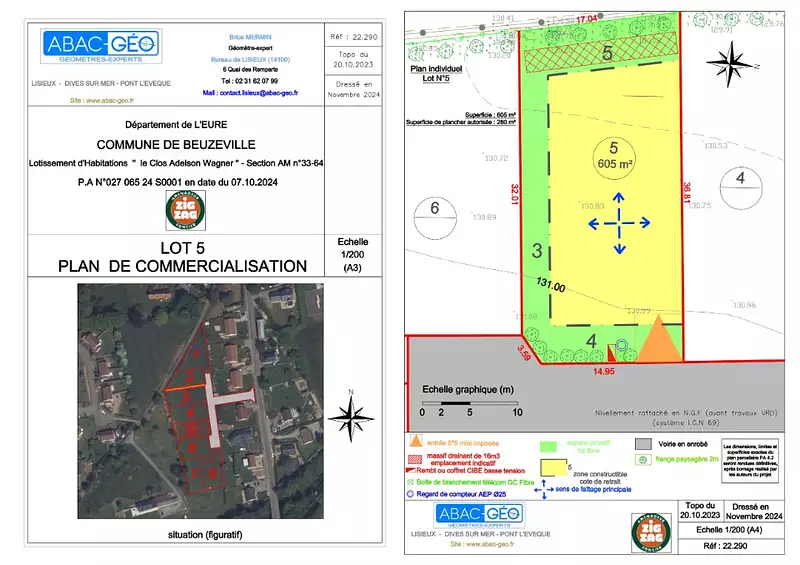
Task: Click the green 'espace privatif' legend swatch
Action: 548,443
